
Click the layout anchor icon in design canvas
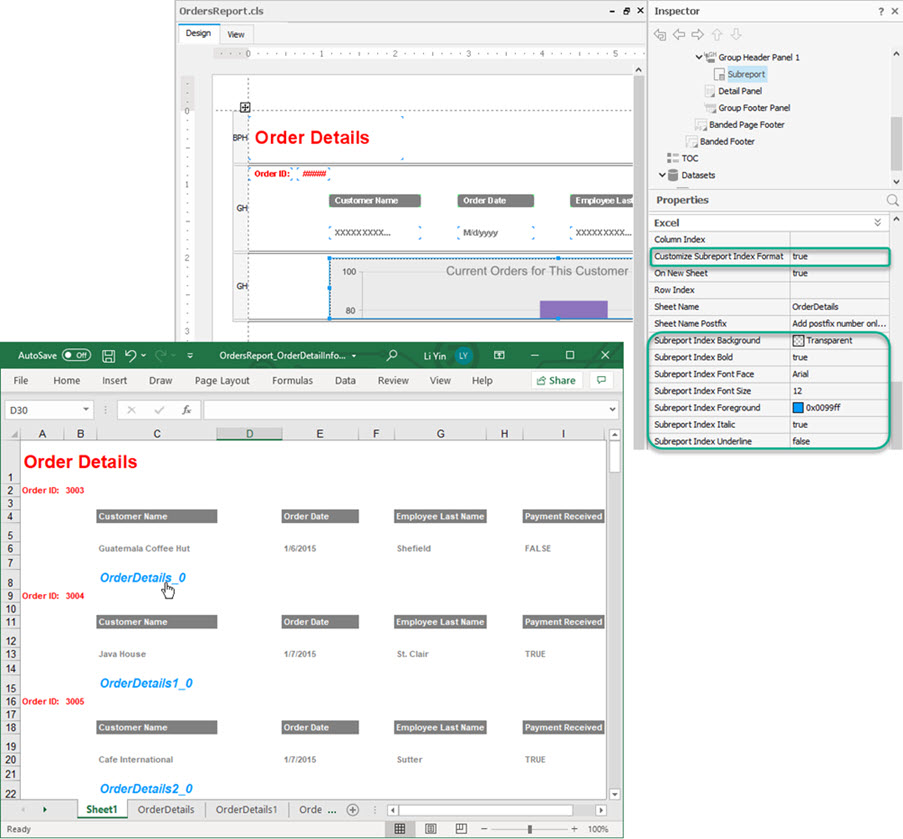[245, 107]
